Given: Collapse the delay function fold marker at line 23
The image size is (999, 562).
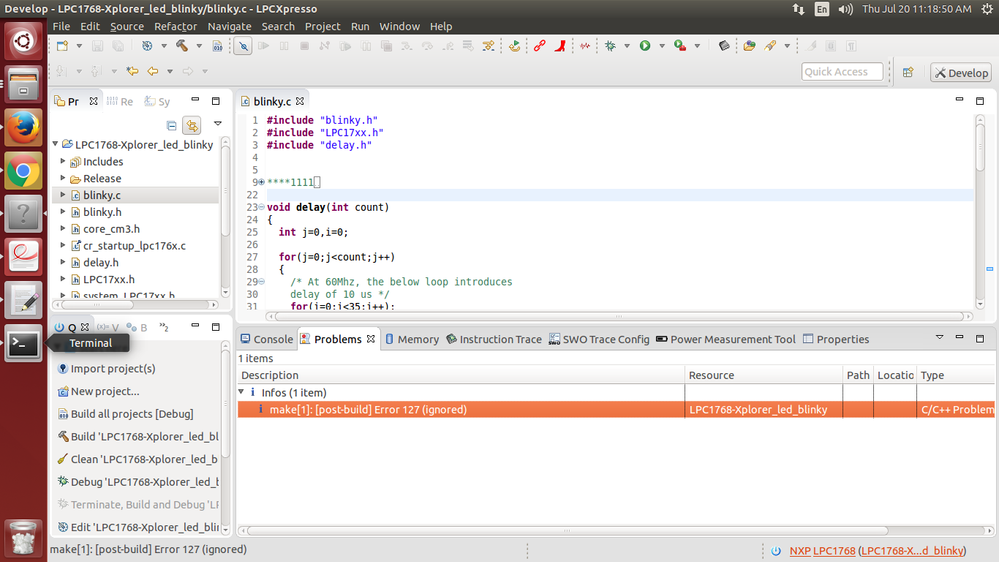Looking at the screenshot, I should coord(260,208).
